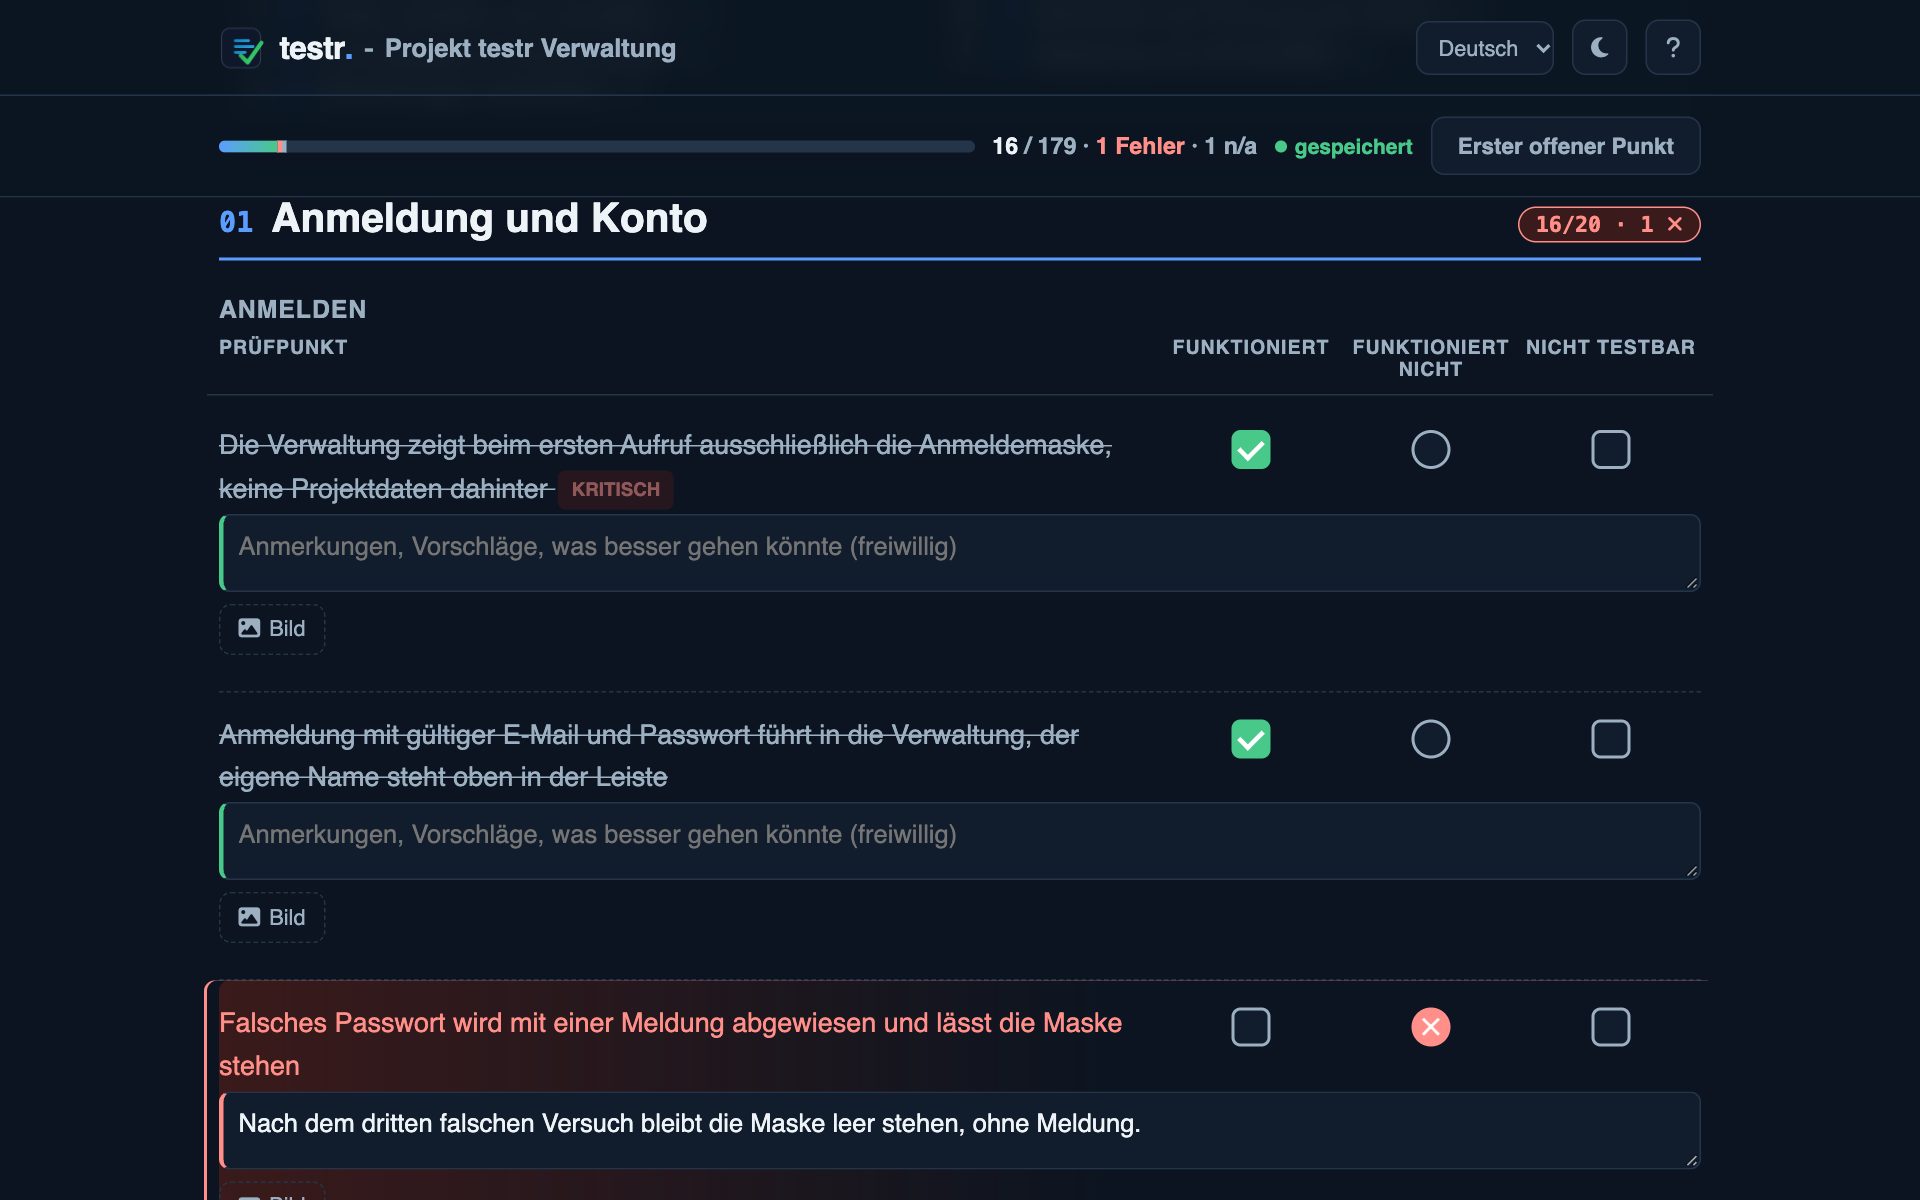The image size is (1920, 1200).
Task: Check Funktioniert for Falsches Passwort item
Action: tap(1250, 1027)
